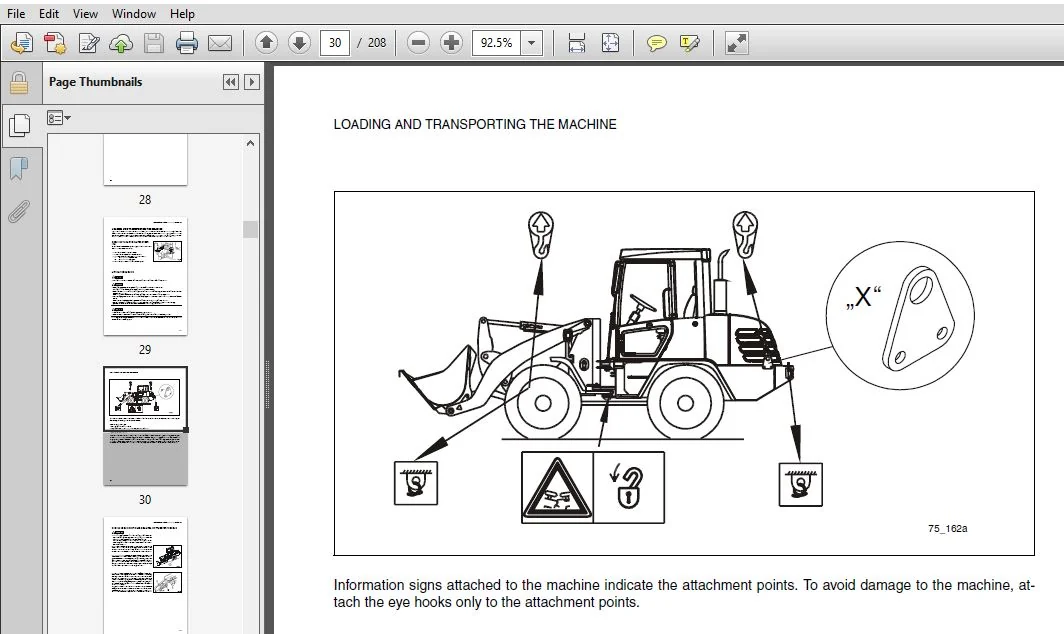
Task: Go to next page with down arrow
Action: [x=299, y=43]
